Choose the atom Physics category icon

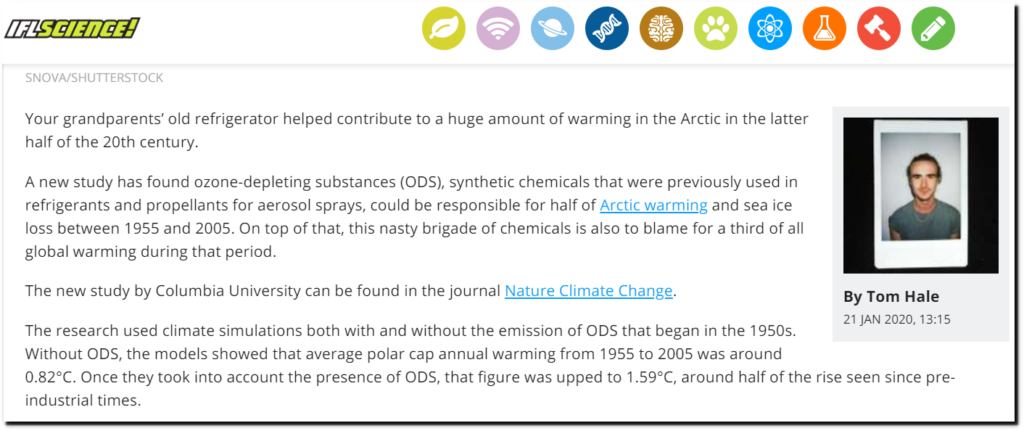click(770, 29)
